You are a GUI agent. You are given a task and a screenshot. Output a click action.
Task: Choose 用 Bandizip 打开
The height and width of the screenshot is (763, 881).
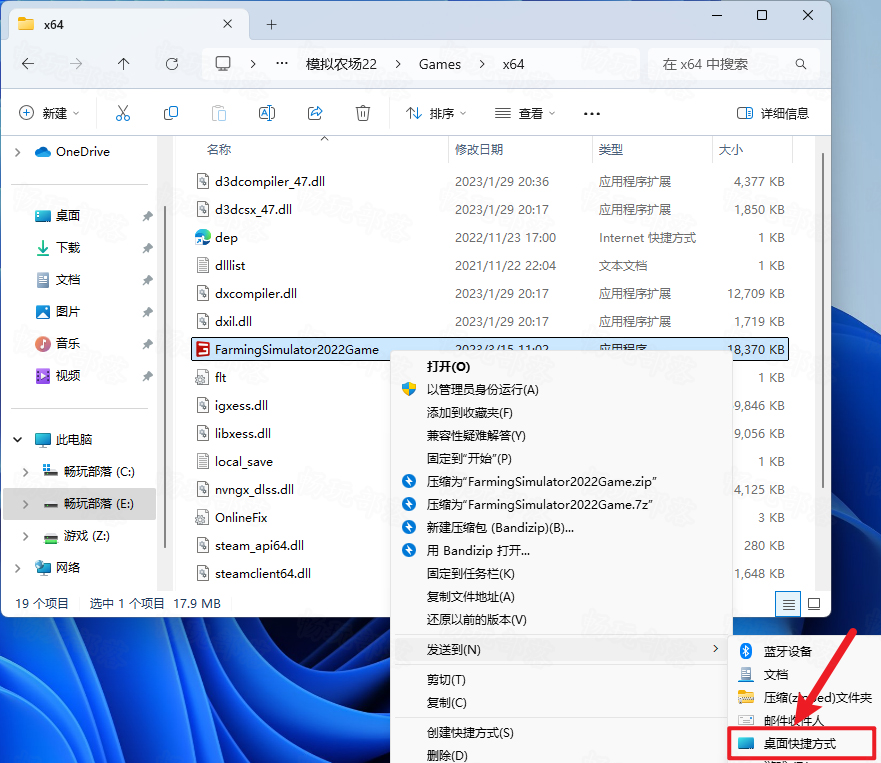click(562, 551)
